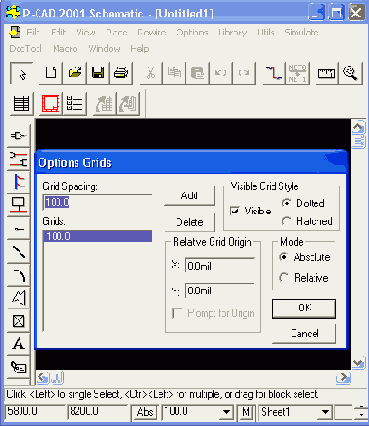The height and width of the screenshot is (426, 369).
Task: Click the Grid Spacing input field
Action: pyautogui.click(x=97, y=202)
